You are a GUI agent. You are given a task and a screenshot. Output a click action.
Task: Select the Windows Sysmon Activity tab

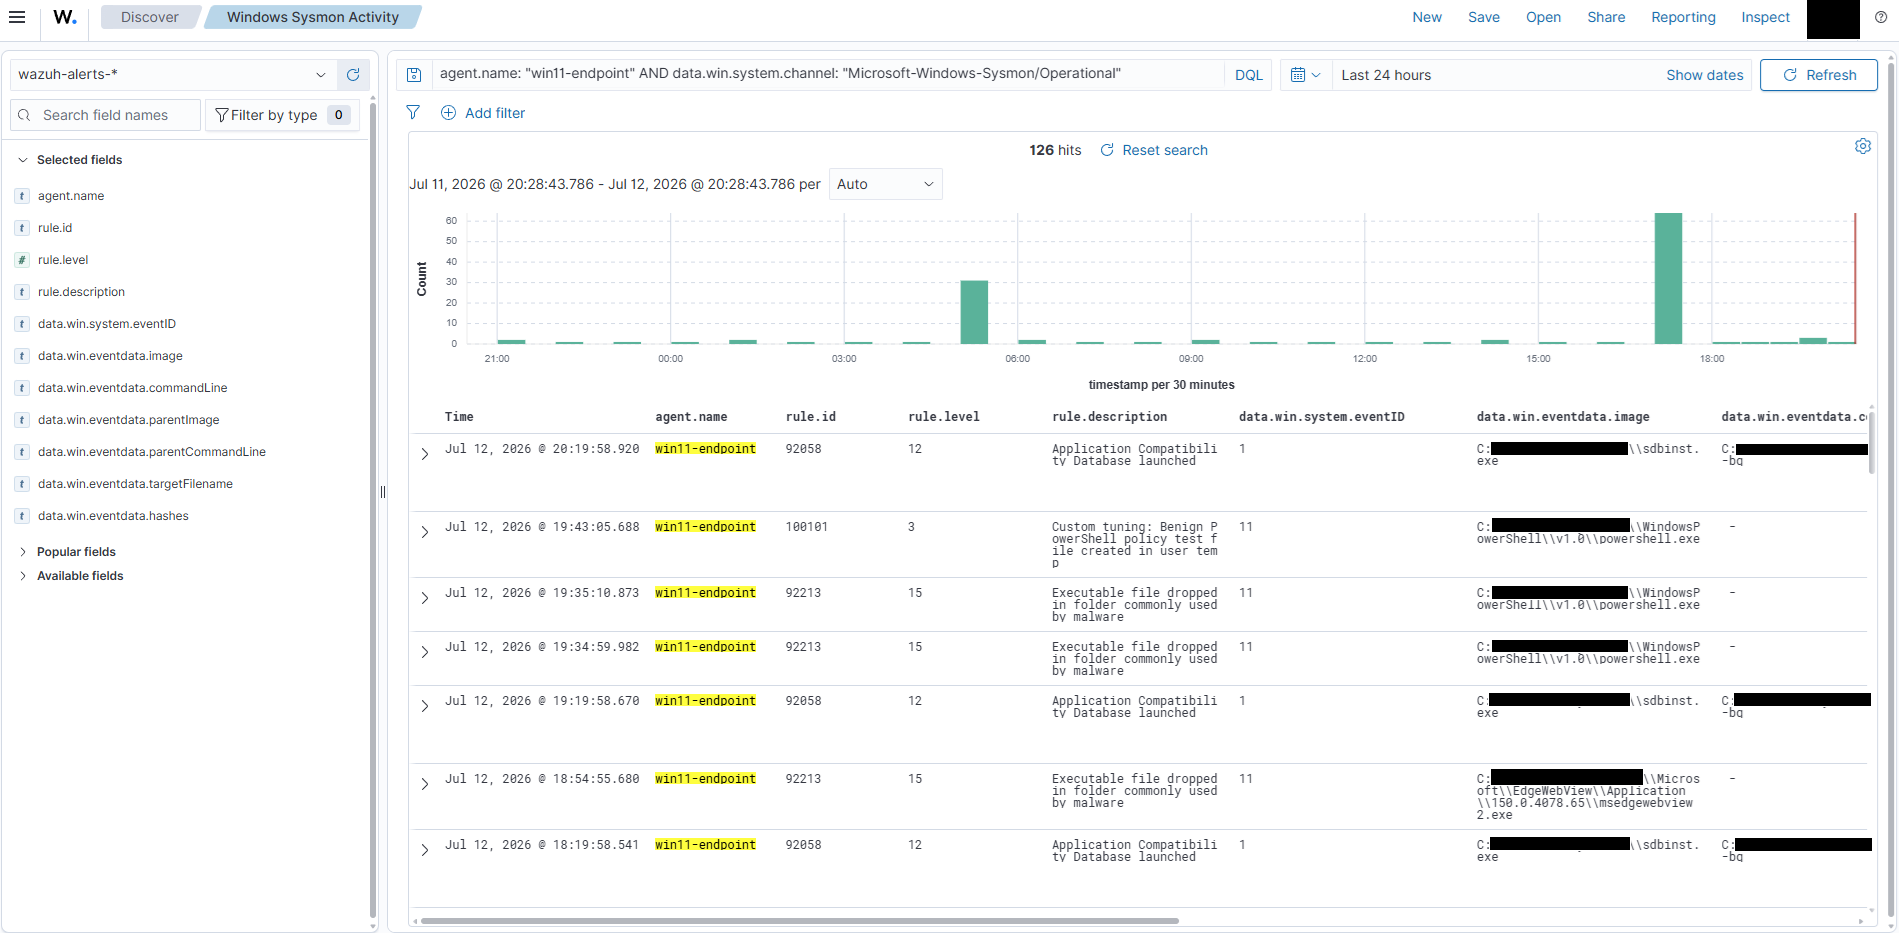[x=312, y=17]
